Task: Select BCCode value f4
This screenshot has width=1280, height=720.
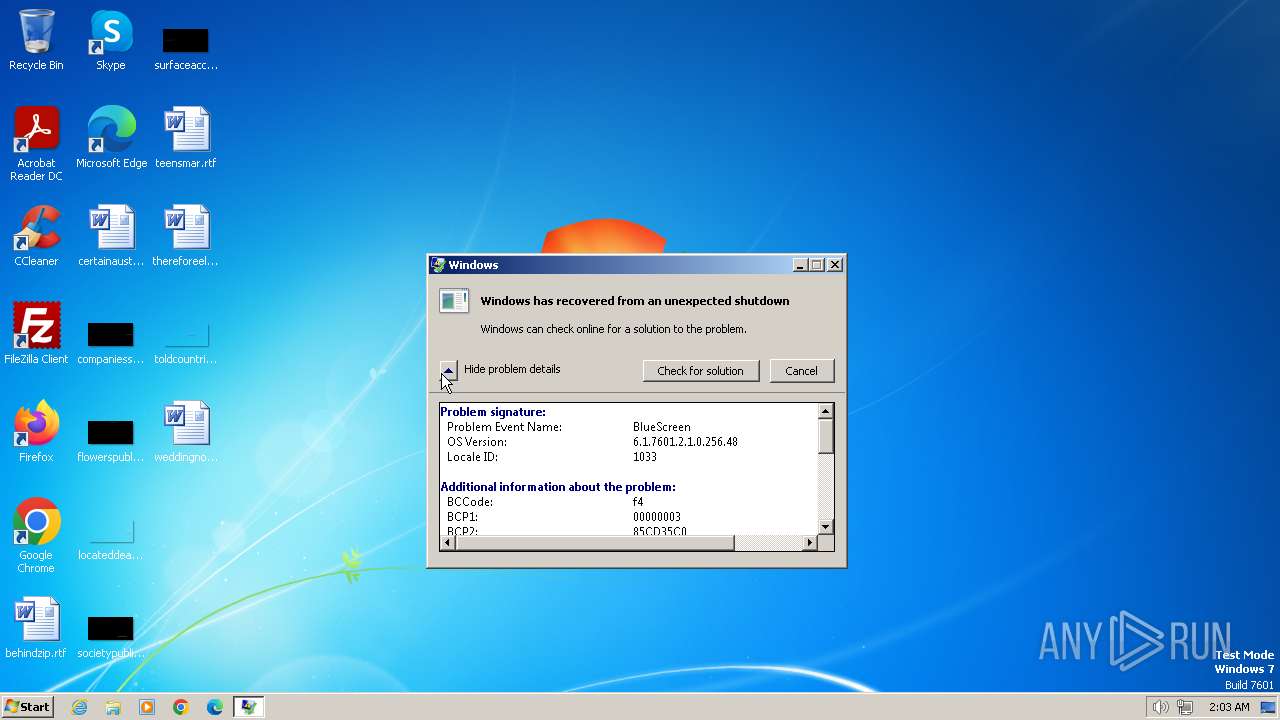Action: (638, 502)
